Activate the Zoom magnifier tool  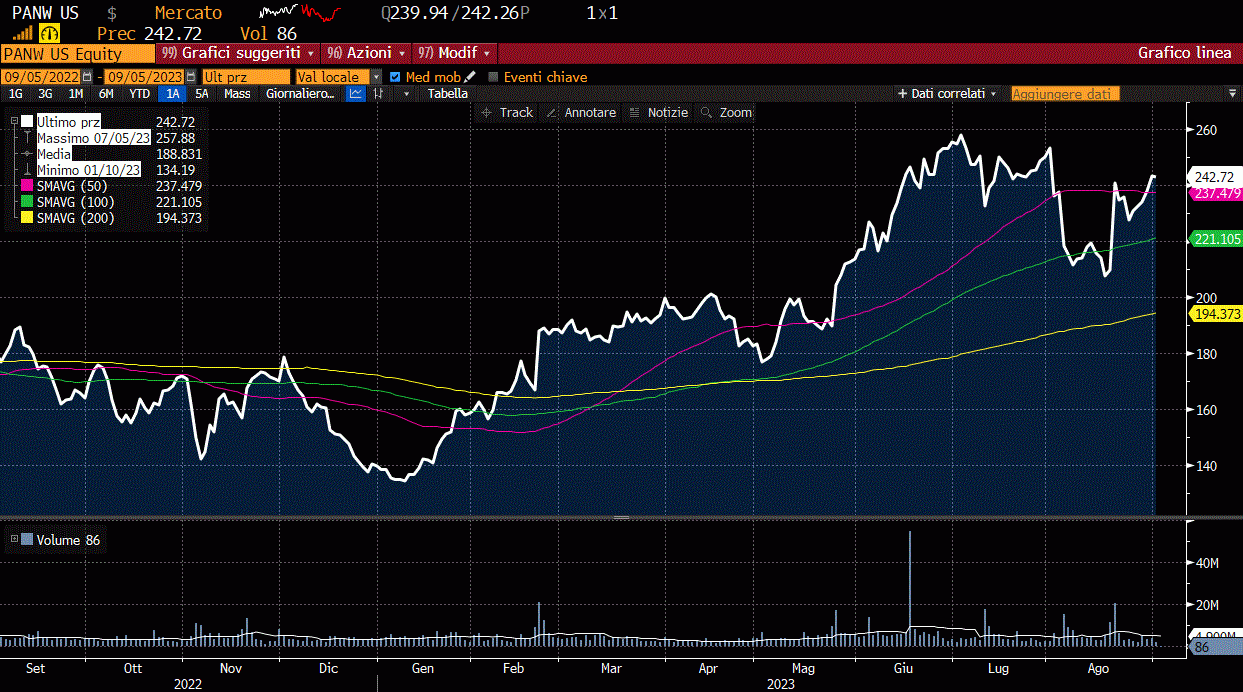pos(727,113)
